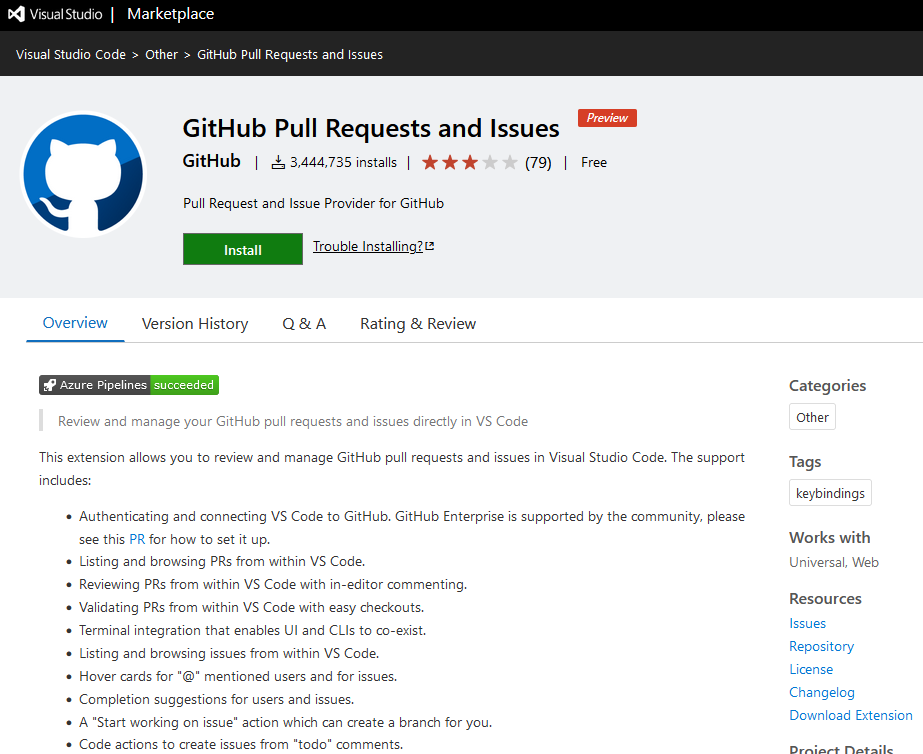The width and height of the screenshot is (923, 754).
Task: Click the Visual Studio logo icon
Action: coord(16,14)
